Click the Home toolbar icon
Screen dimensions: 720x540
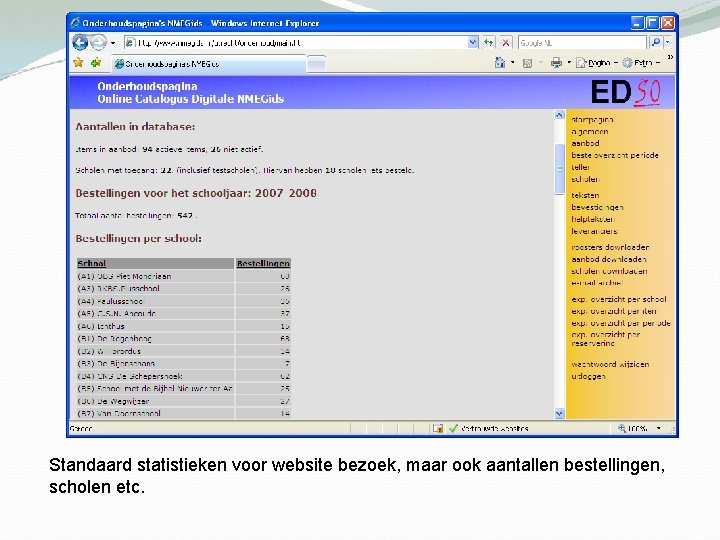pyautogui.click(x=500, y=62)
